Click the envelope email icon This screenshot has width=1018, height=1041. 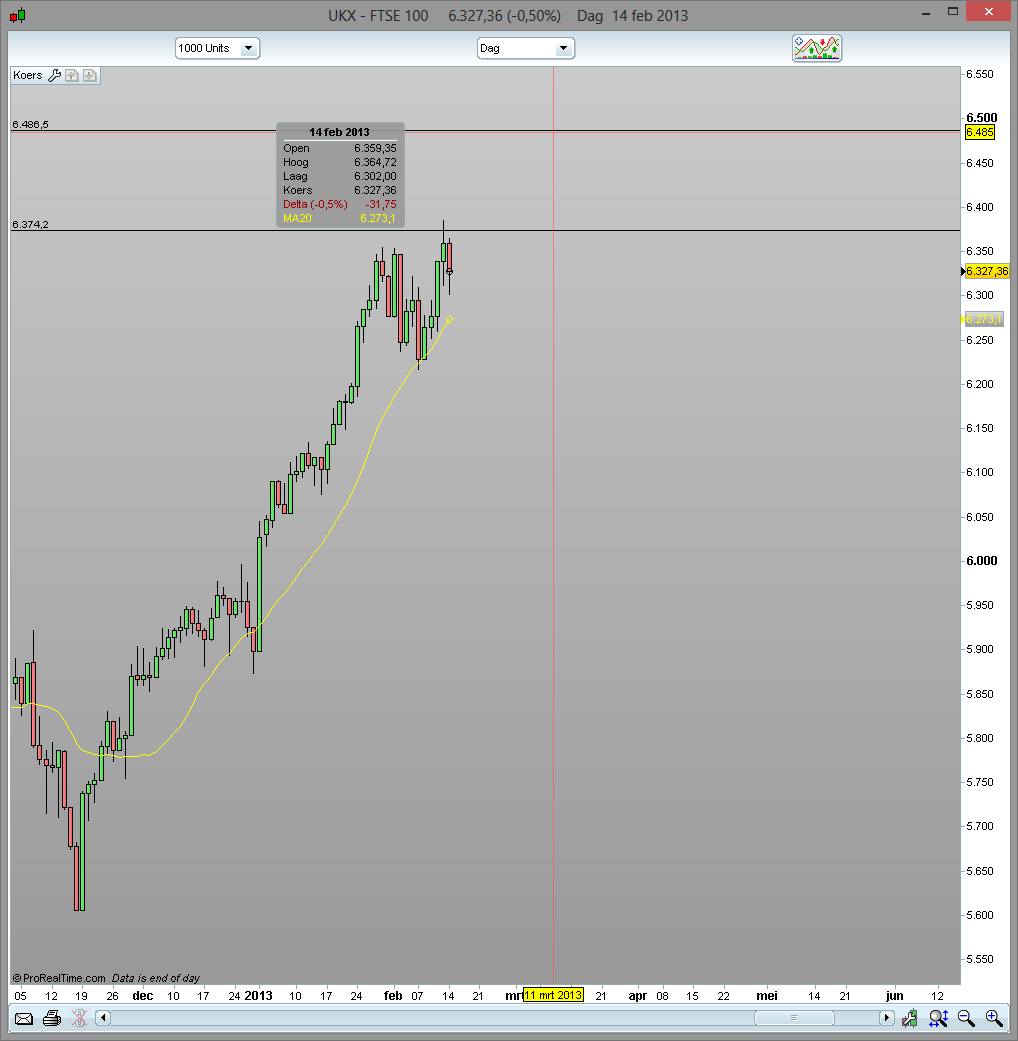click(24, 1018)
